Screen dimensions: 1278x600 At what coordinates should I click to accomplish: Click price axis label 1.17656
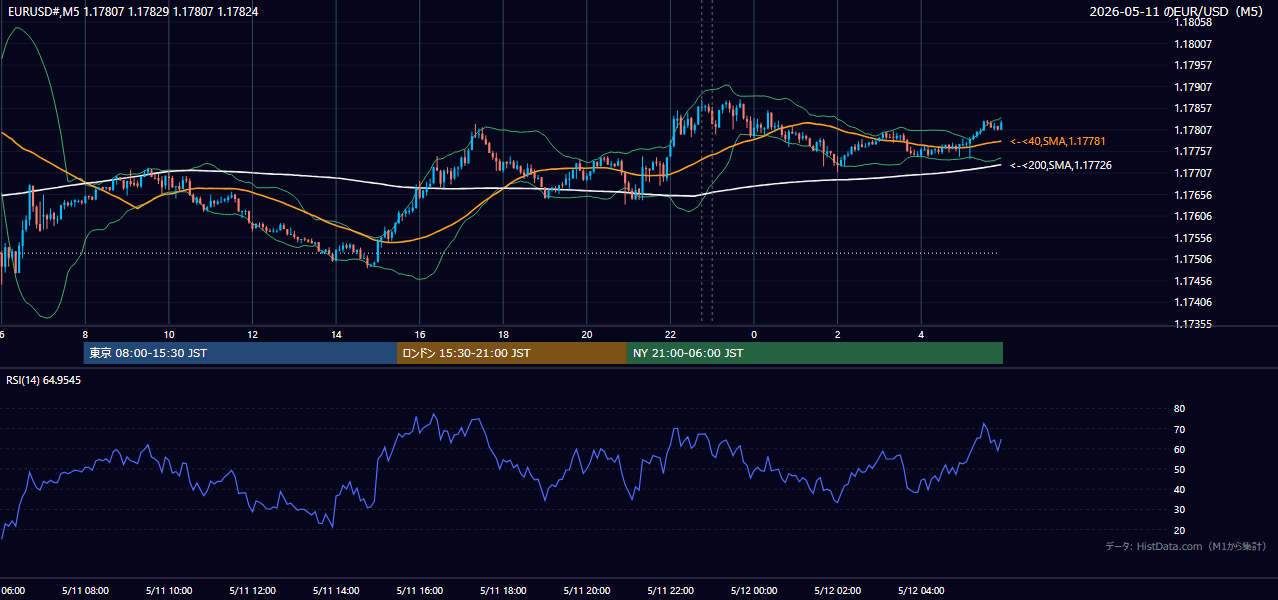pyautogui.click(x=1192, y=195)
